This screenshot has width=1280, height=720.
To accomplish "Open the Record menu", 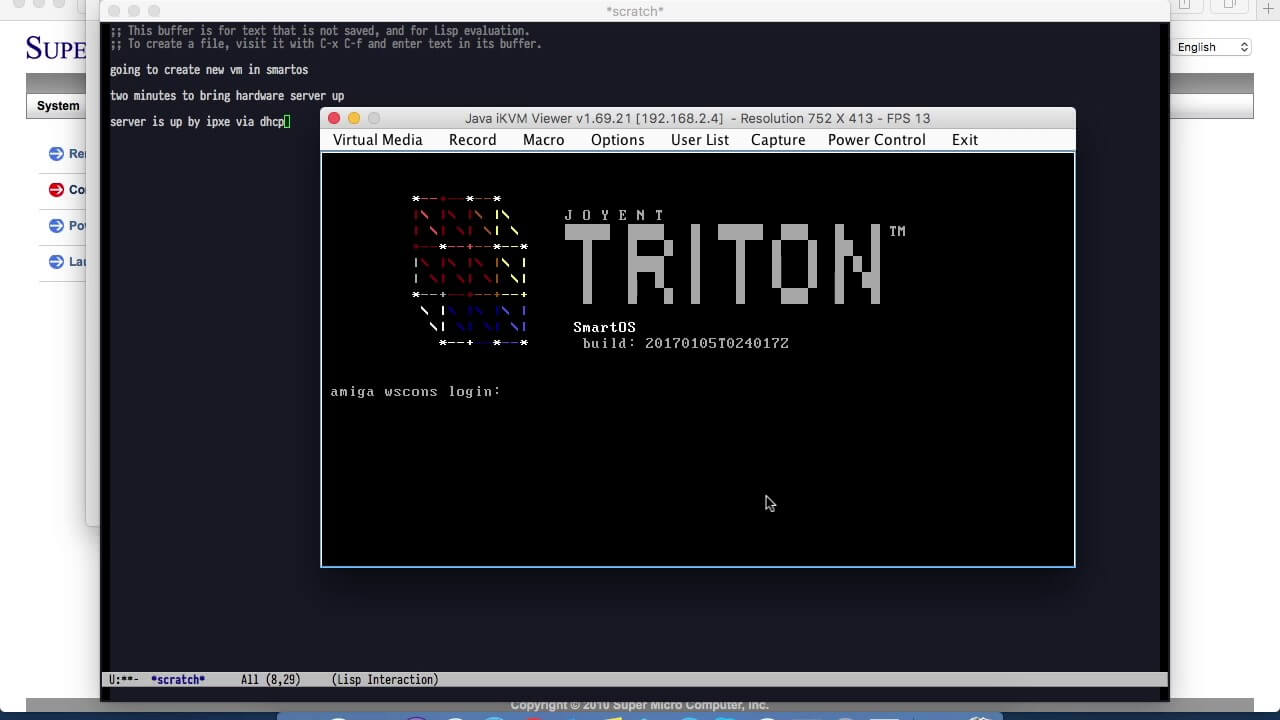I will click(x=472, y=140).
